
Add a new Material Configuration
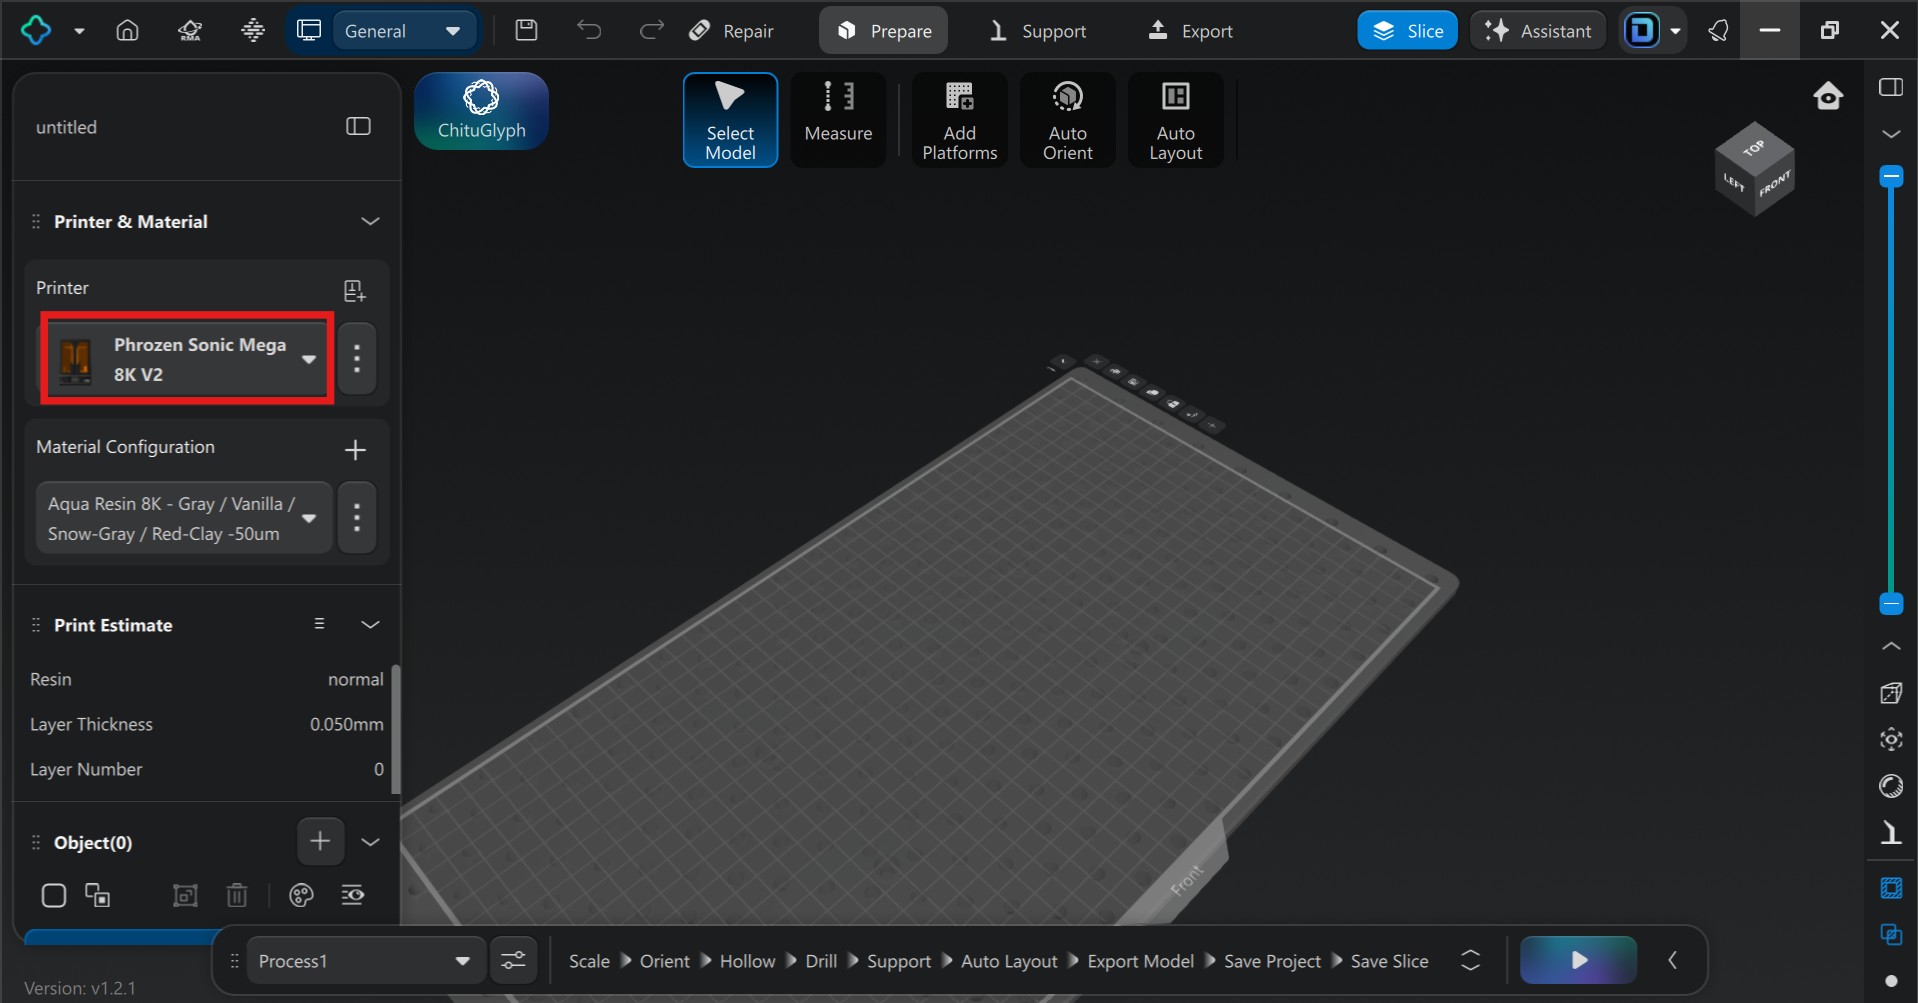tap(355, 450)
